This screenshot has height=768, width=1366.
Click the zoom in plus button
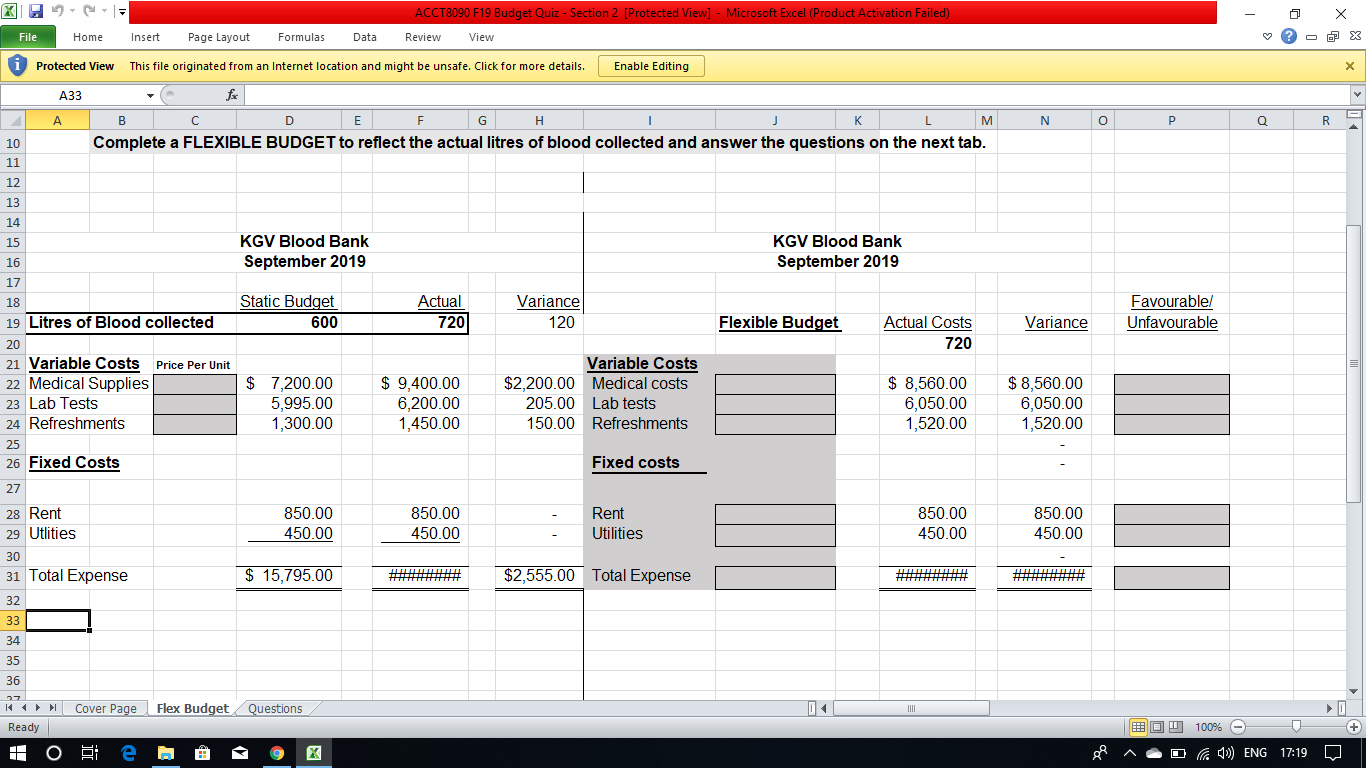click(x=1355, y=727)
